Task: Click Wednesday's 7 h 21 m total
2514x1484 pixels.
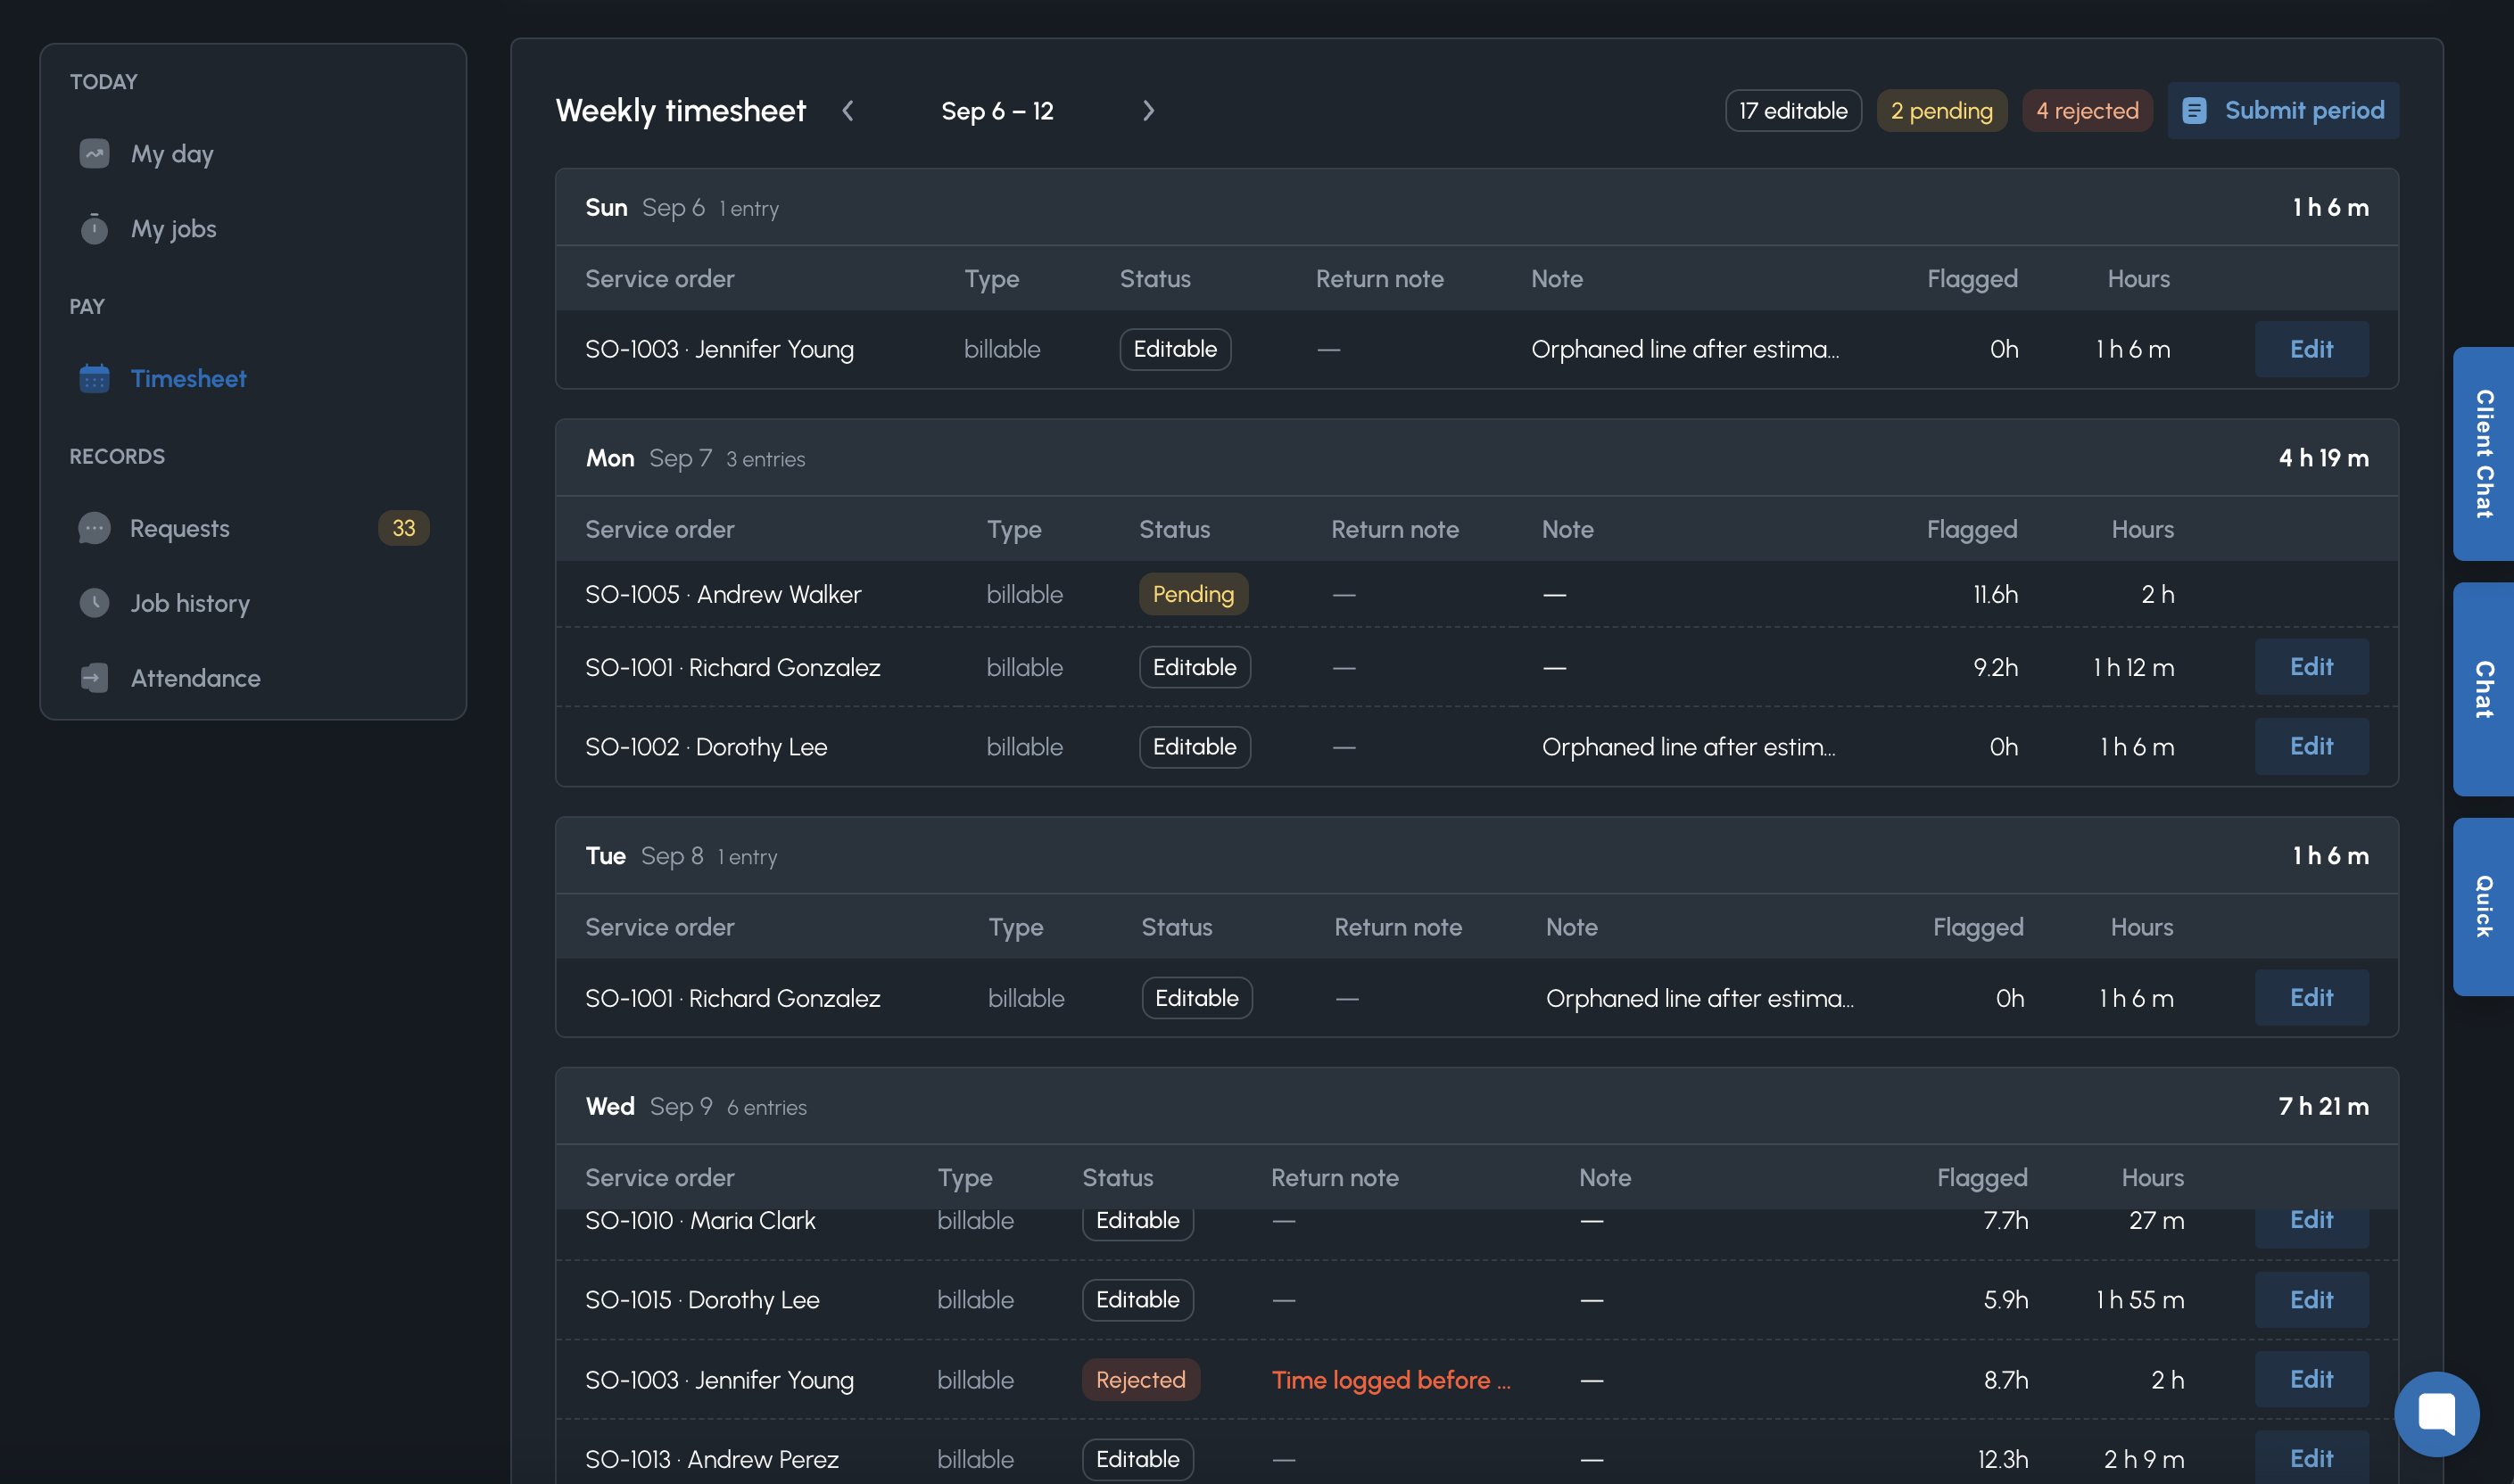Action: (2323, 1106)
